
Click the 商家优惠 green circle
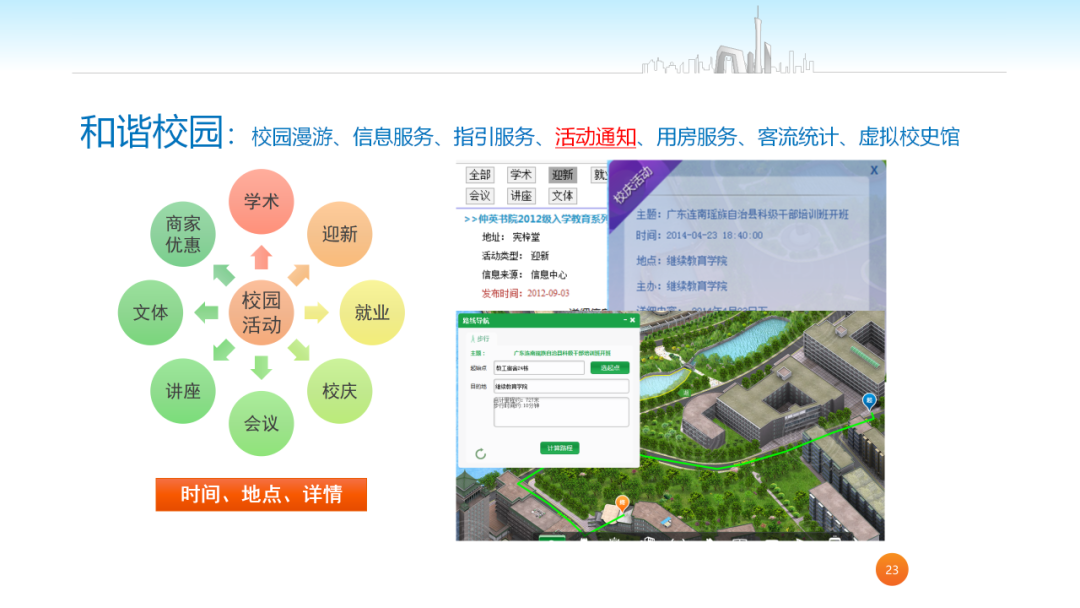pyautogui.click(x=183, y=234)
